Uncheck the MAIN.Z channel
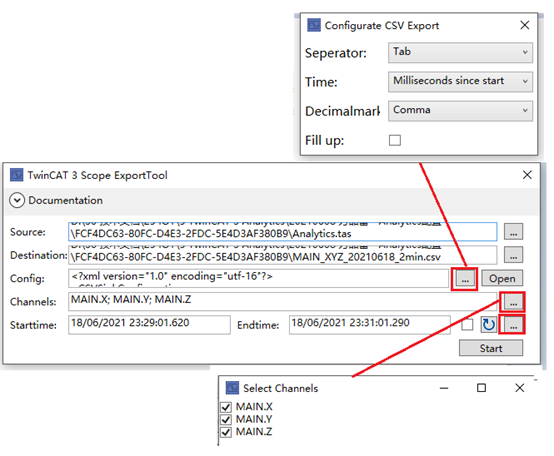554x456 pixels. click(x=226, y=432)
